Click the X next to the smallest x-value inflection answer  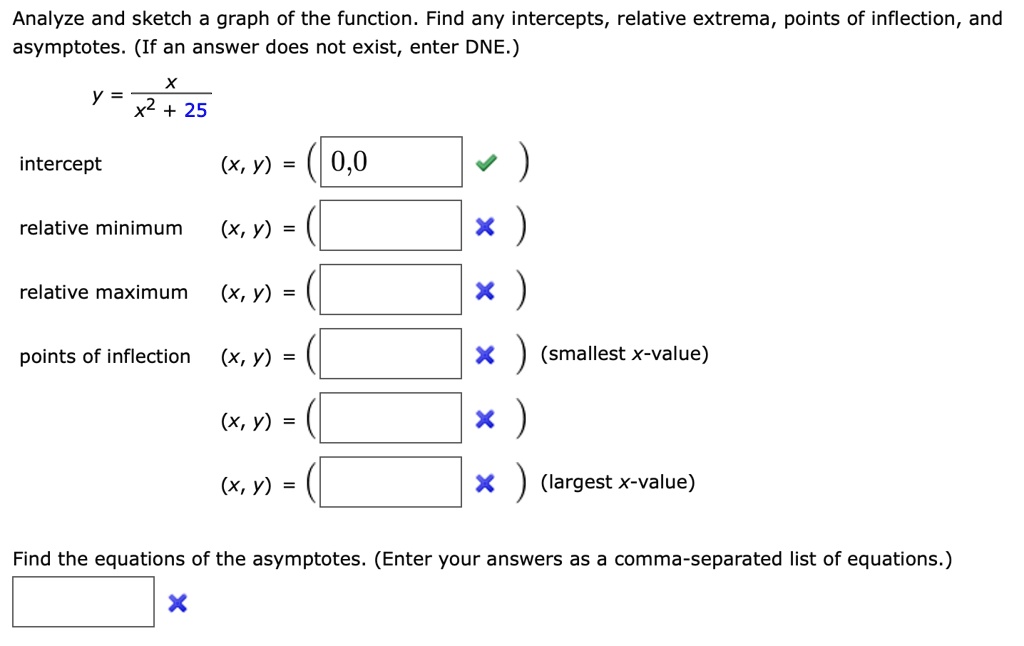click(x=485, y=354)
